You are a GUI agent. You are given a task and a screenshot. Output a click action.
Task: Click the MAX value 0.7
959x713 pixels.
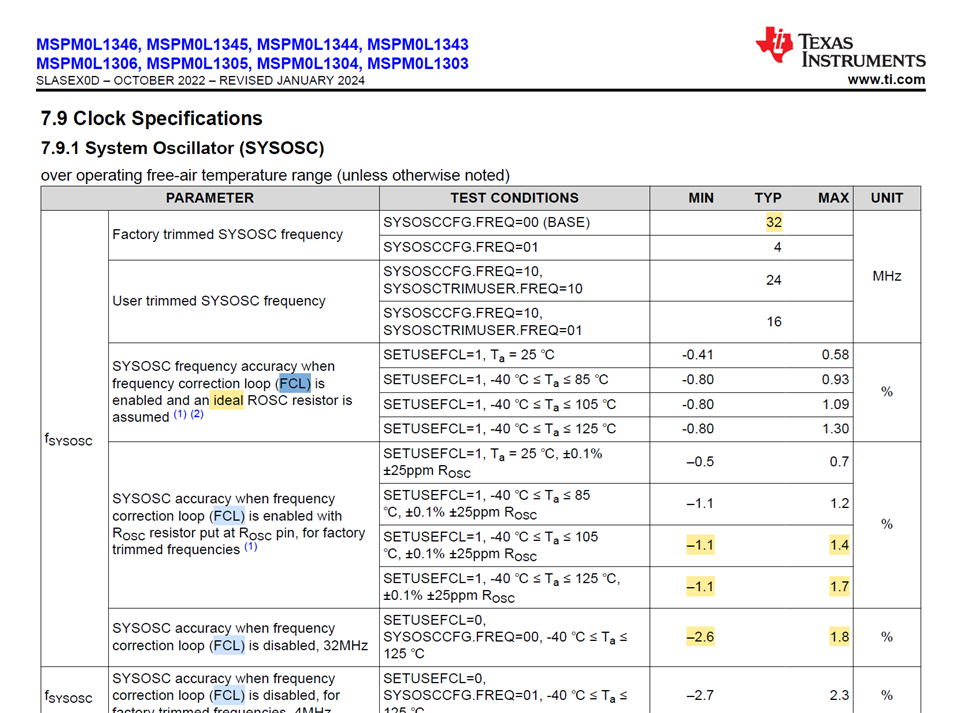pos(839,462)
